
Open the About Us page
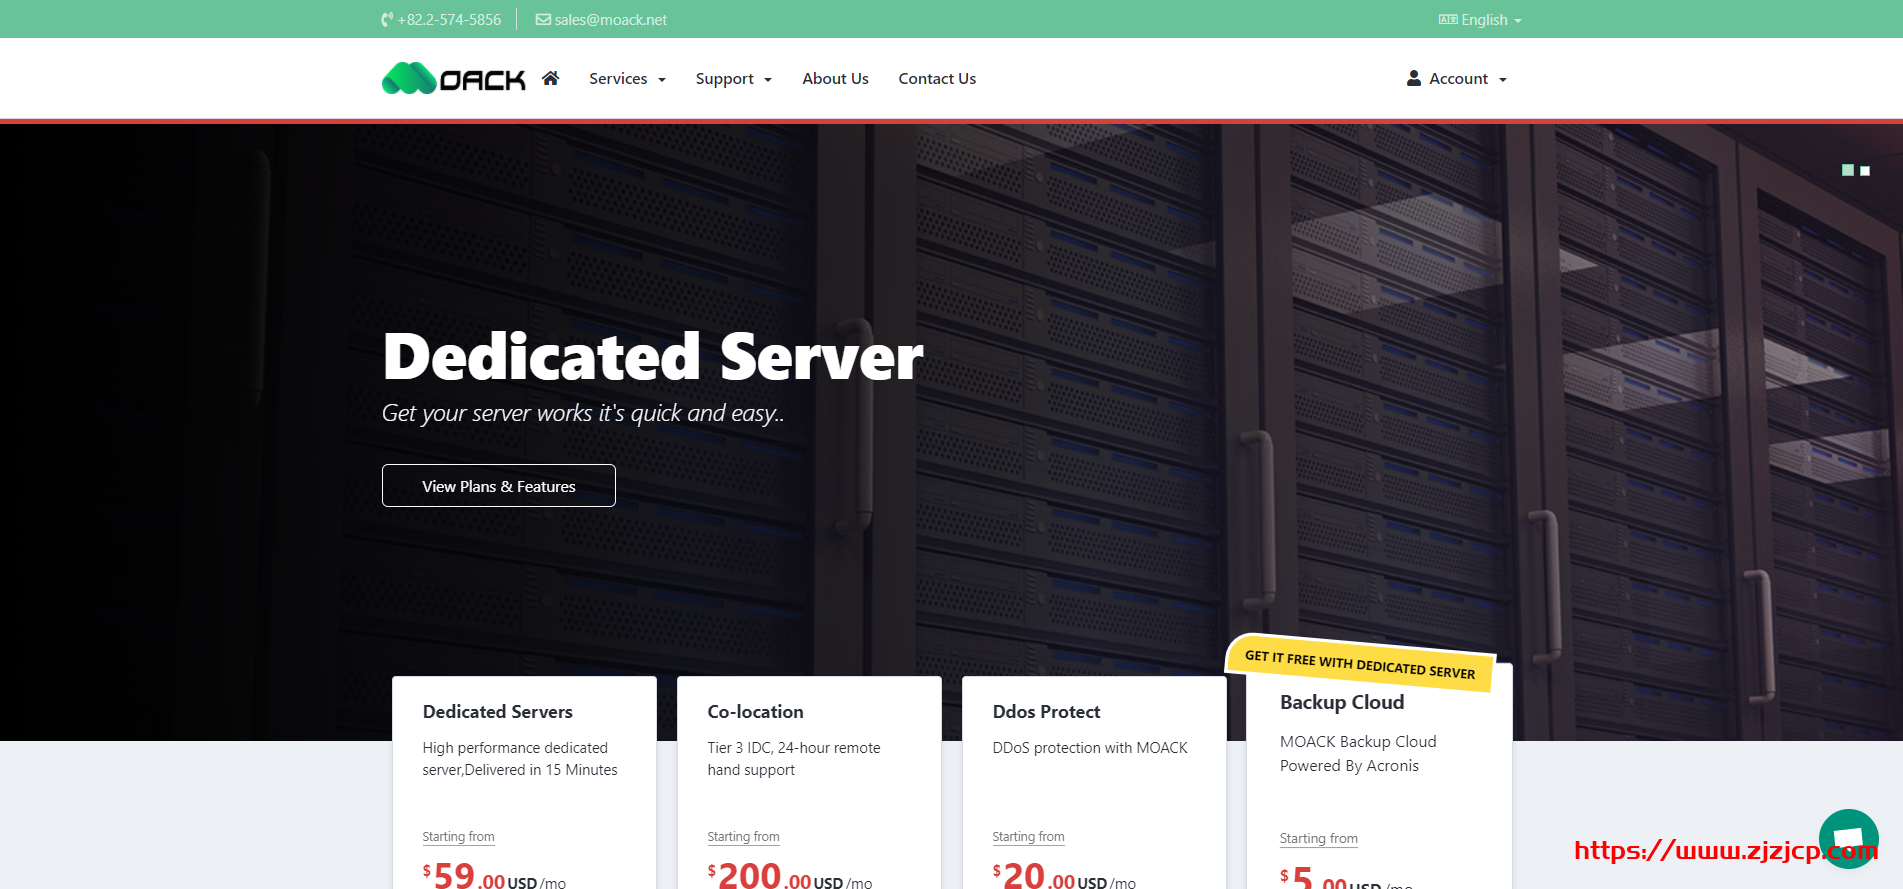pos(835,79)
